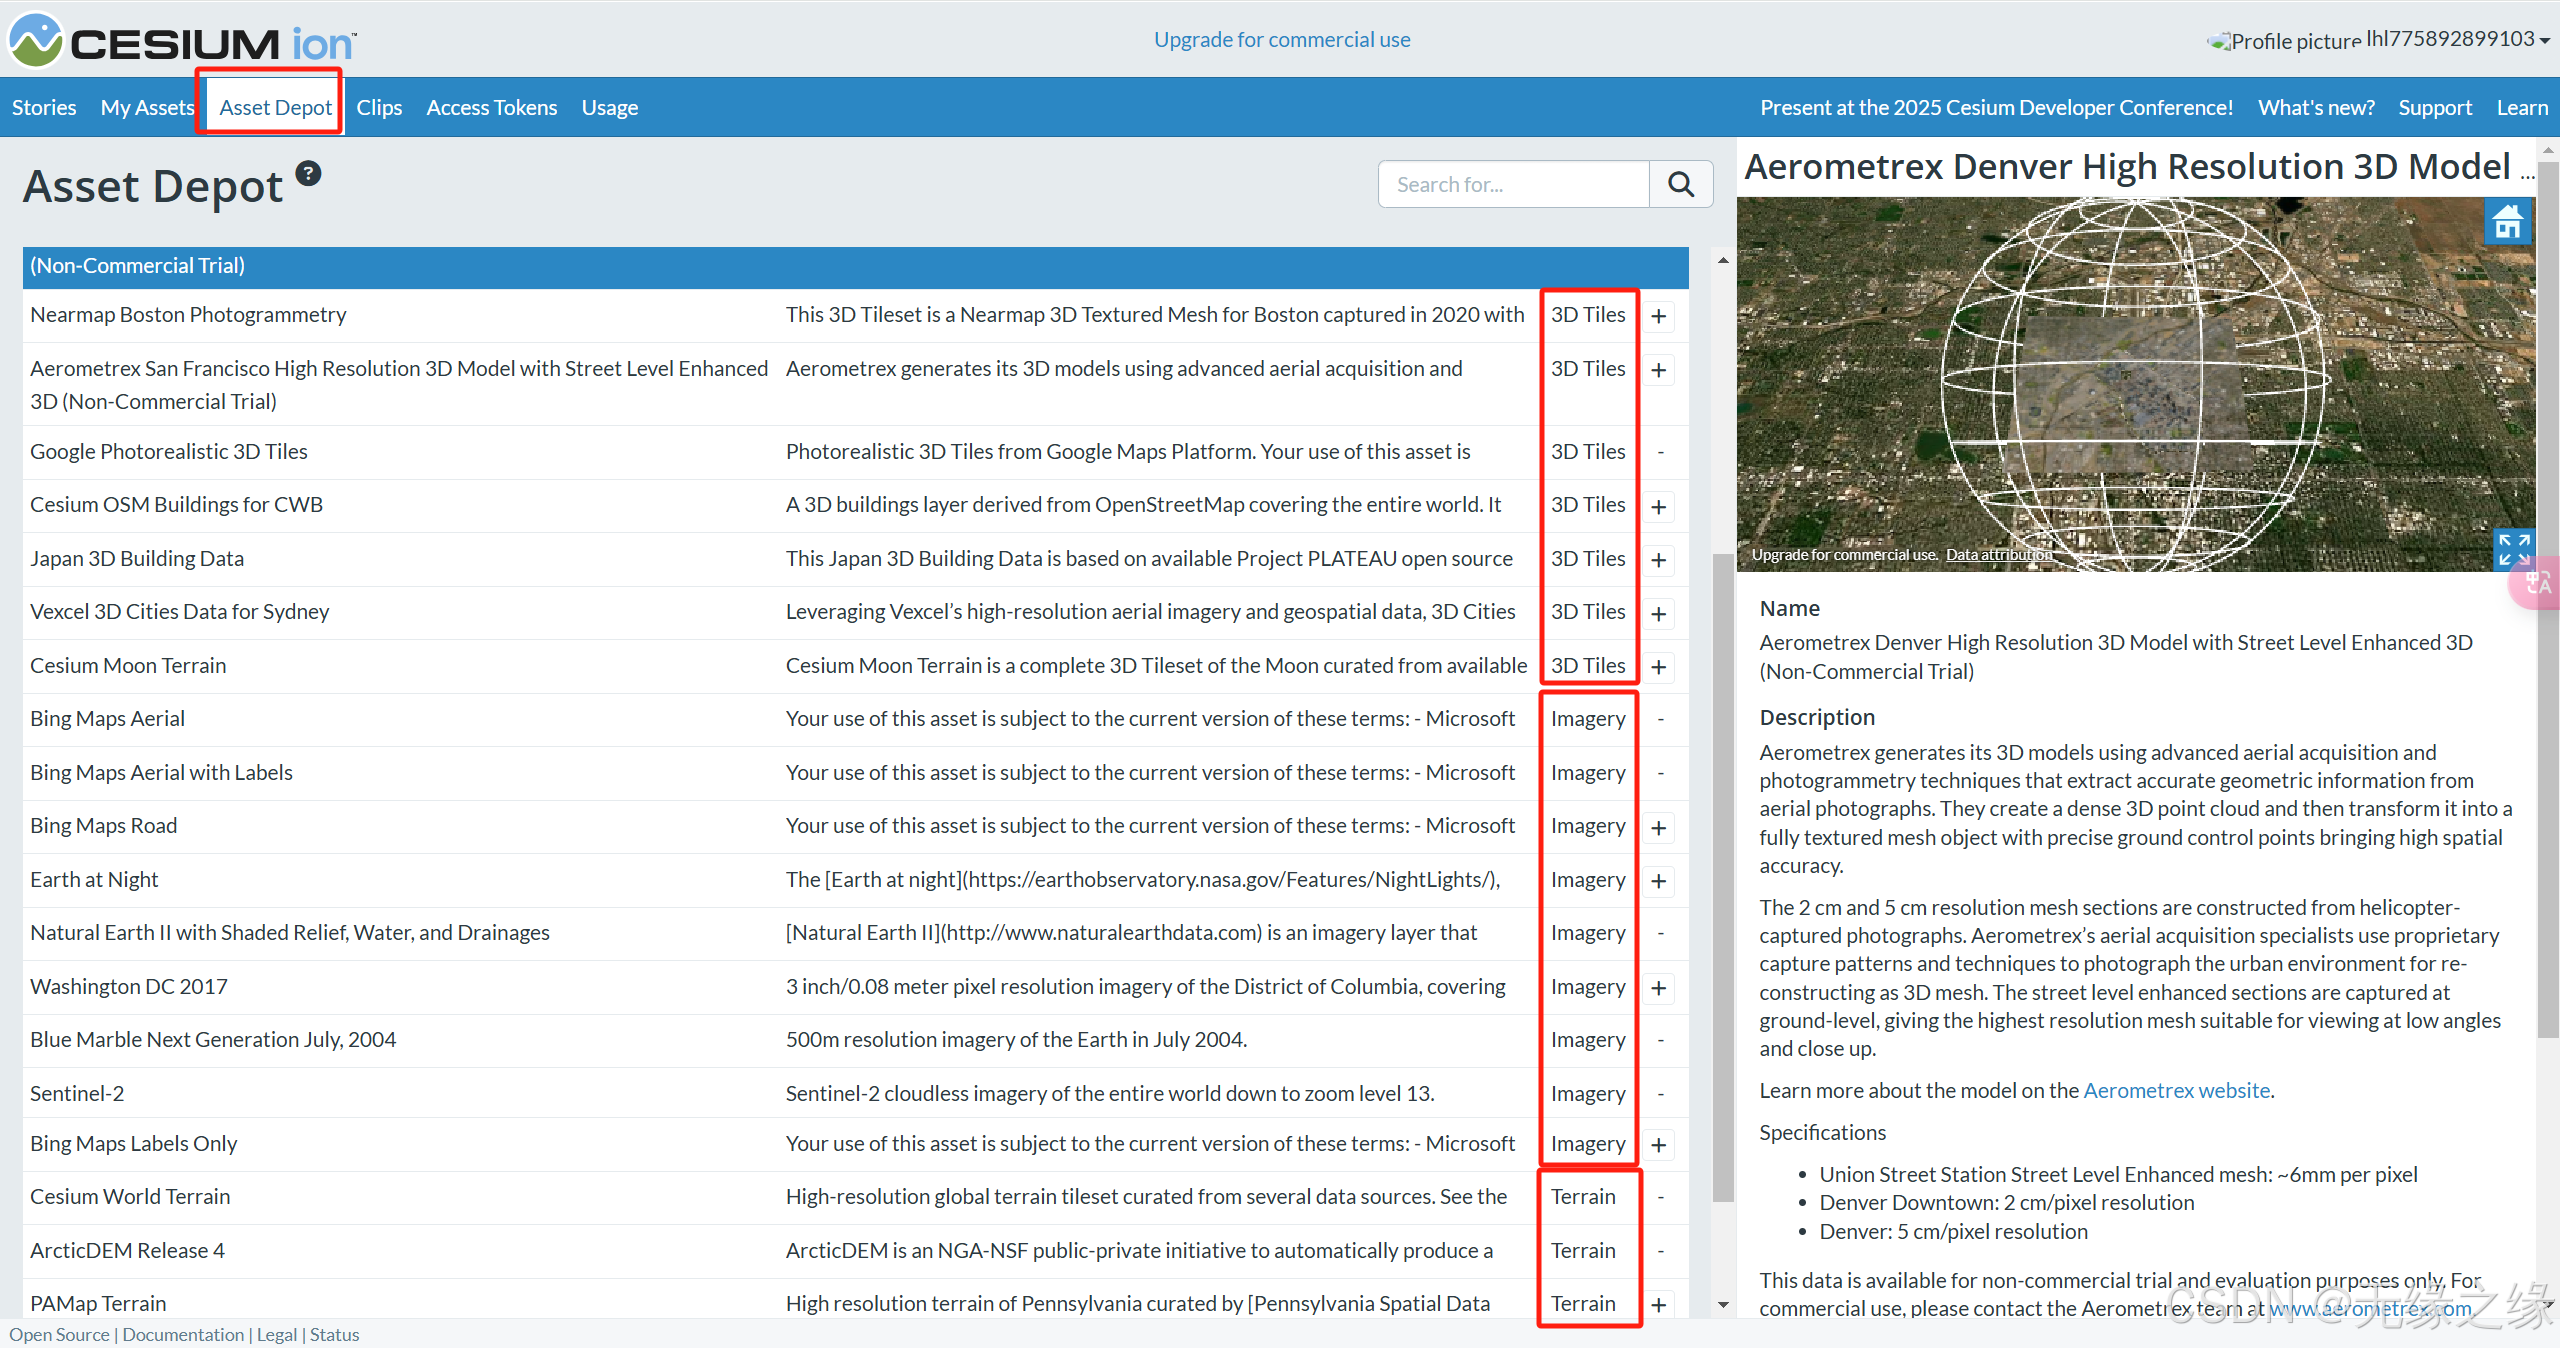Add PAMap Terrain with plus icon
The width and height of the screenshot is (2560, 1348).
point(1659,1305)
